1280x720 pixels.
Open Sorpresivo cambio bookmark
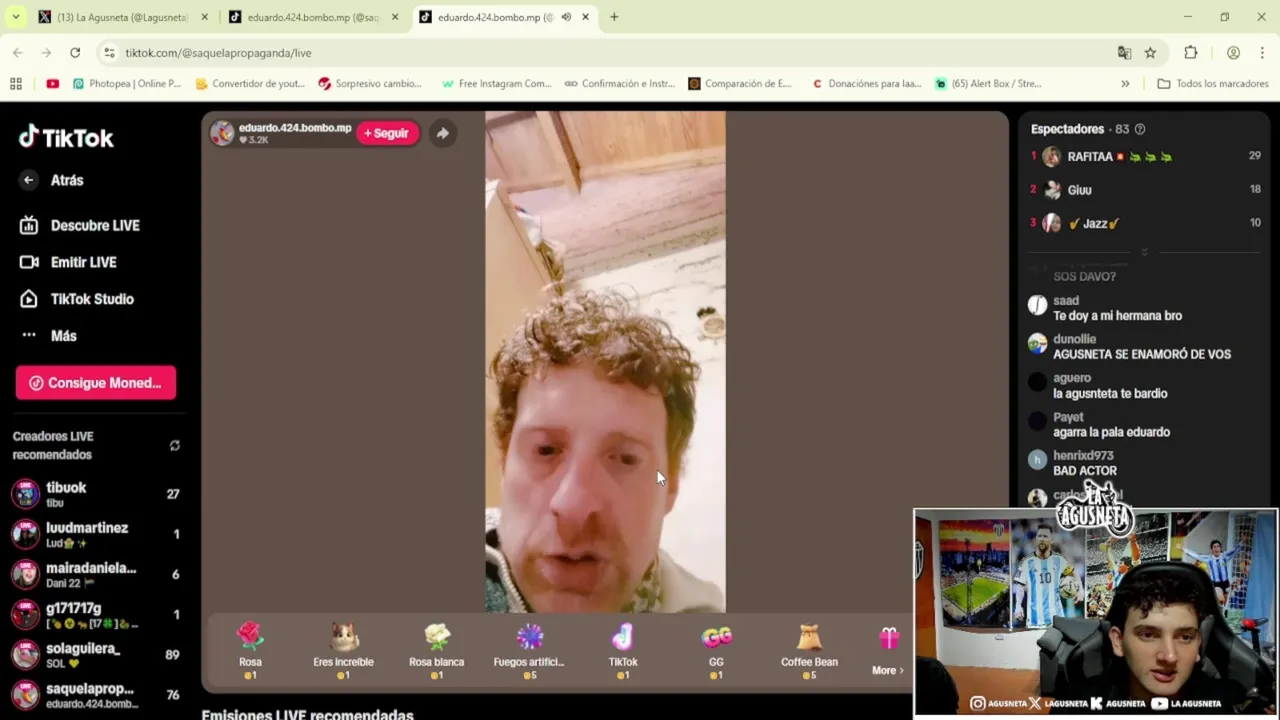click(370, 84)
